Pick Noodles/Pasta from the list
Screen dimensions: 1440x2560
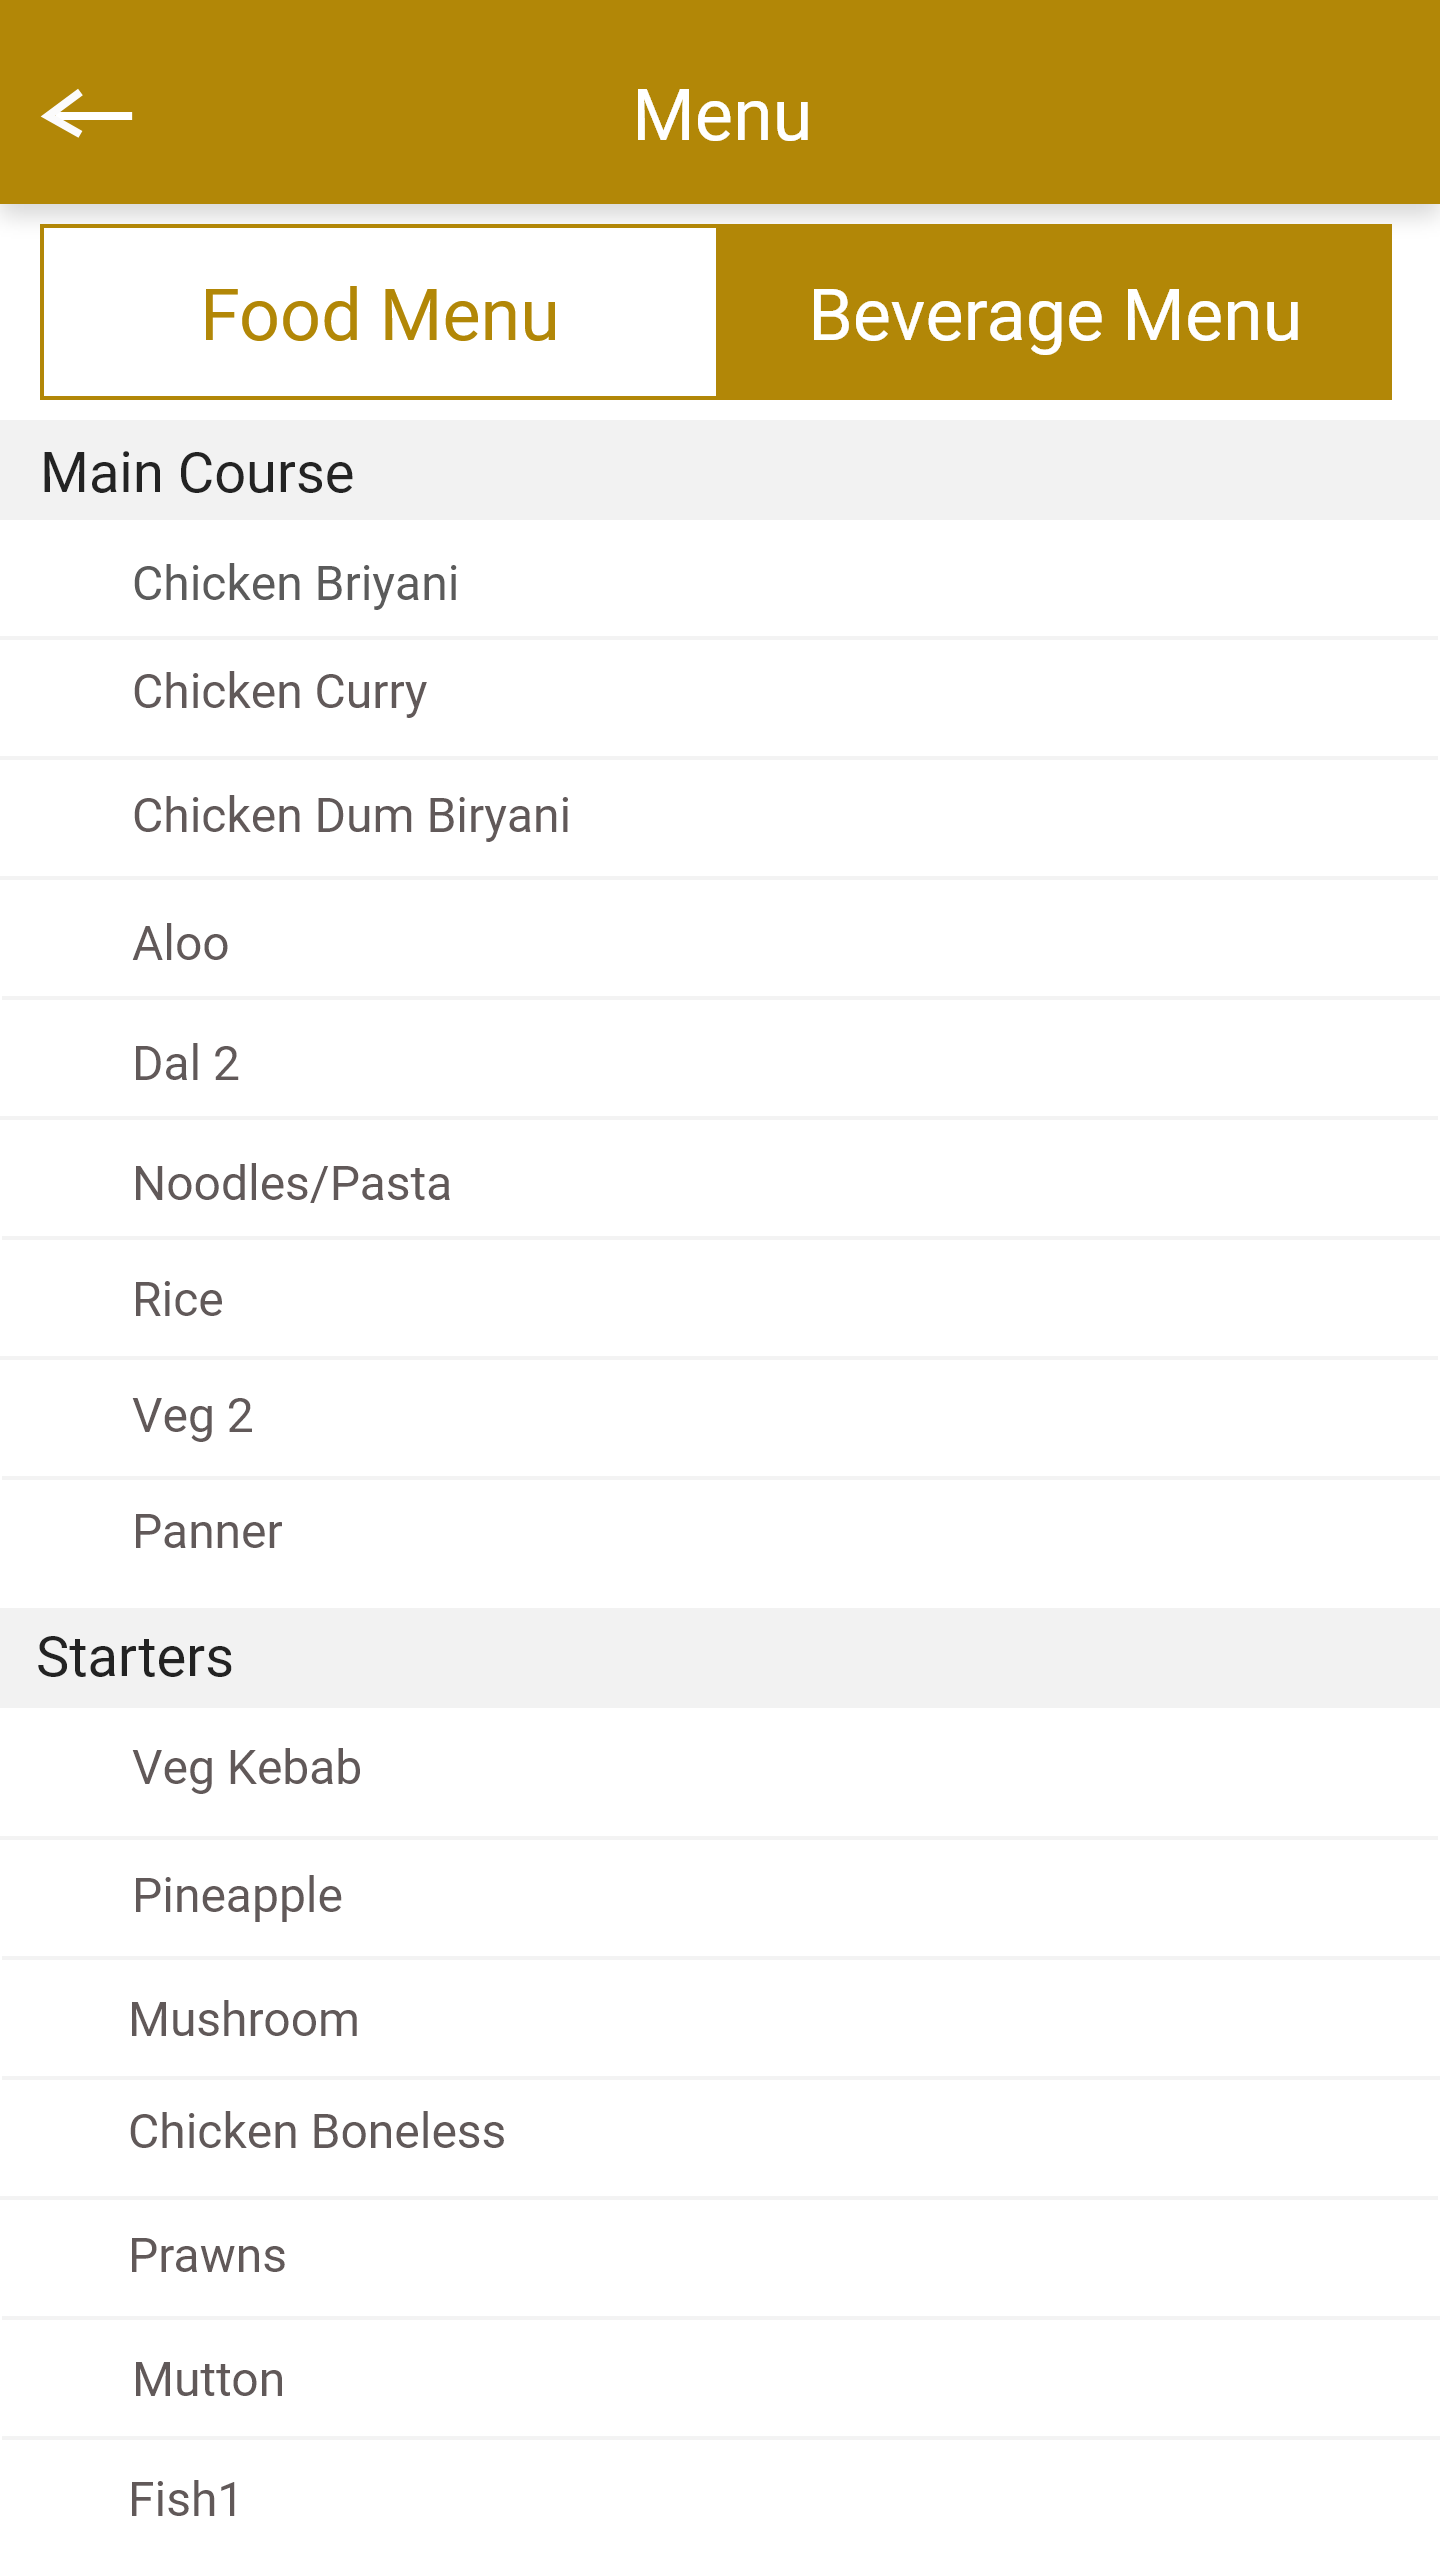[x=292, y=1184]
